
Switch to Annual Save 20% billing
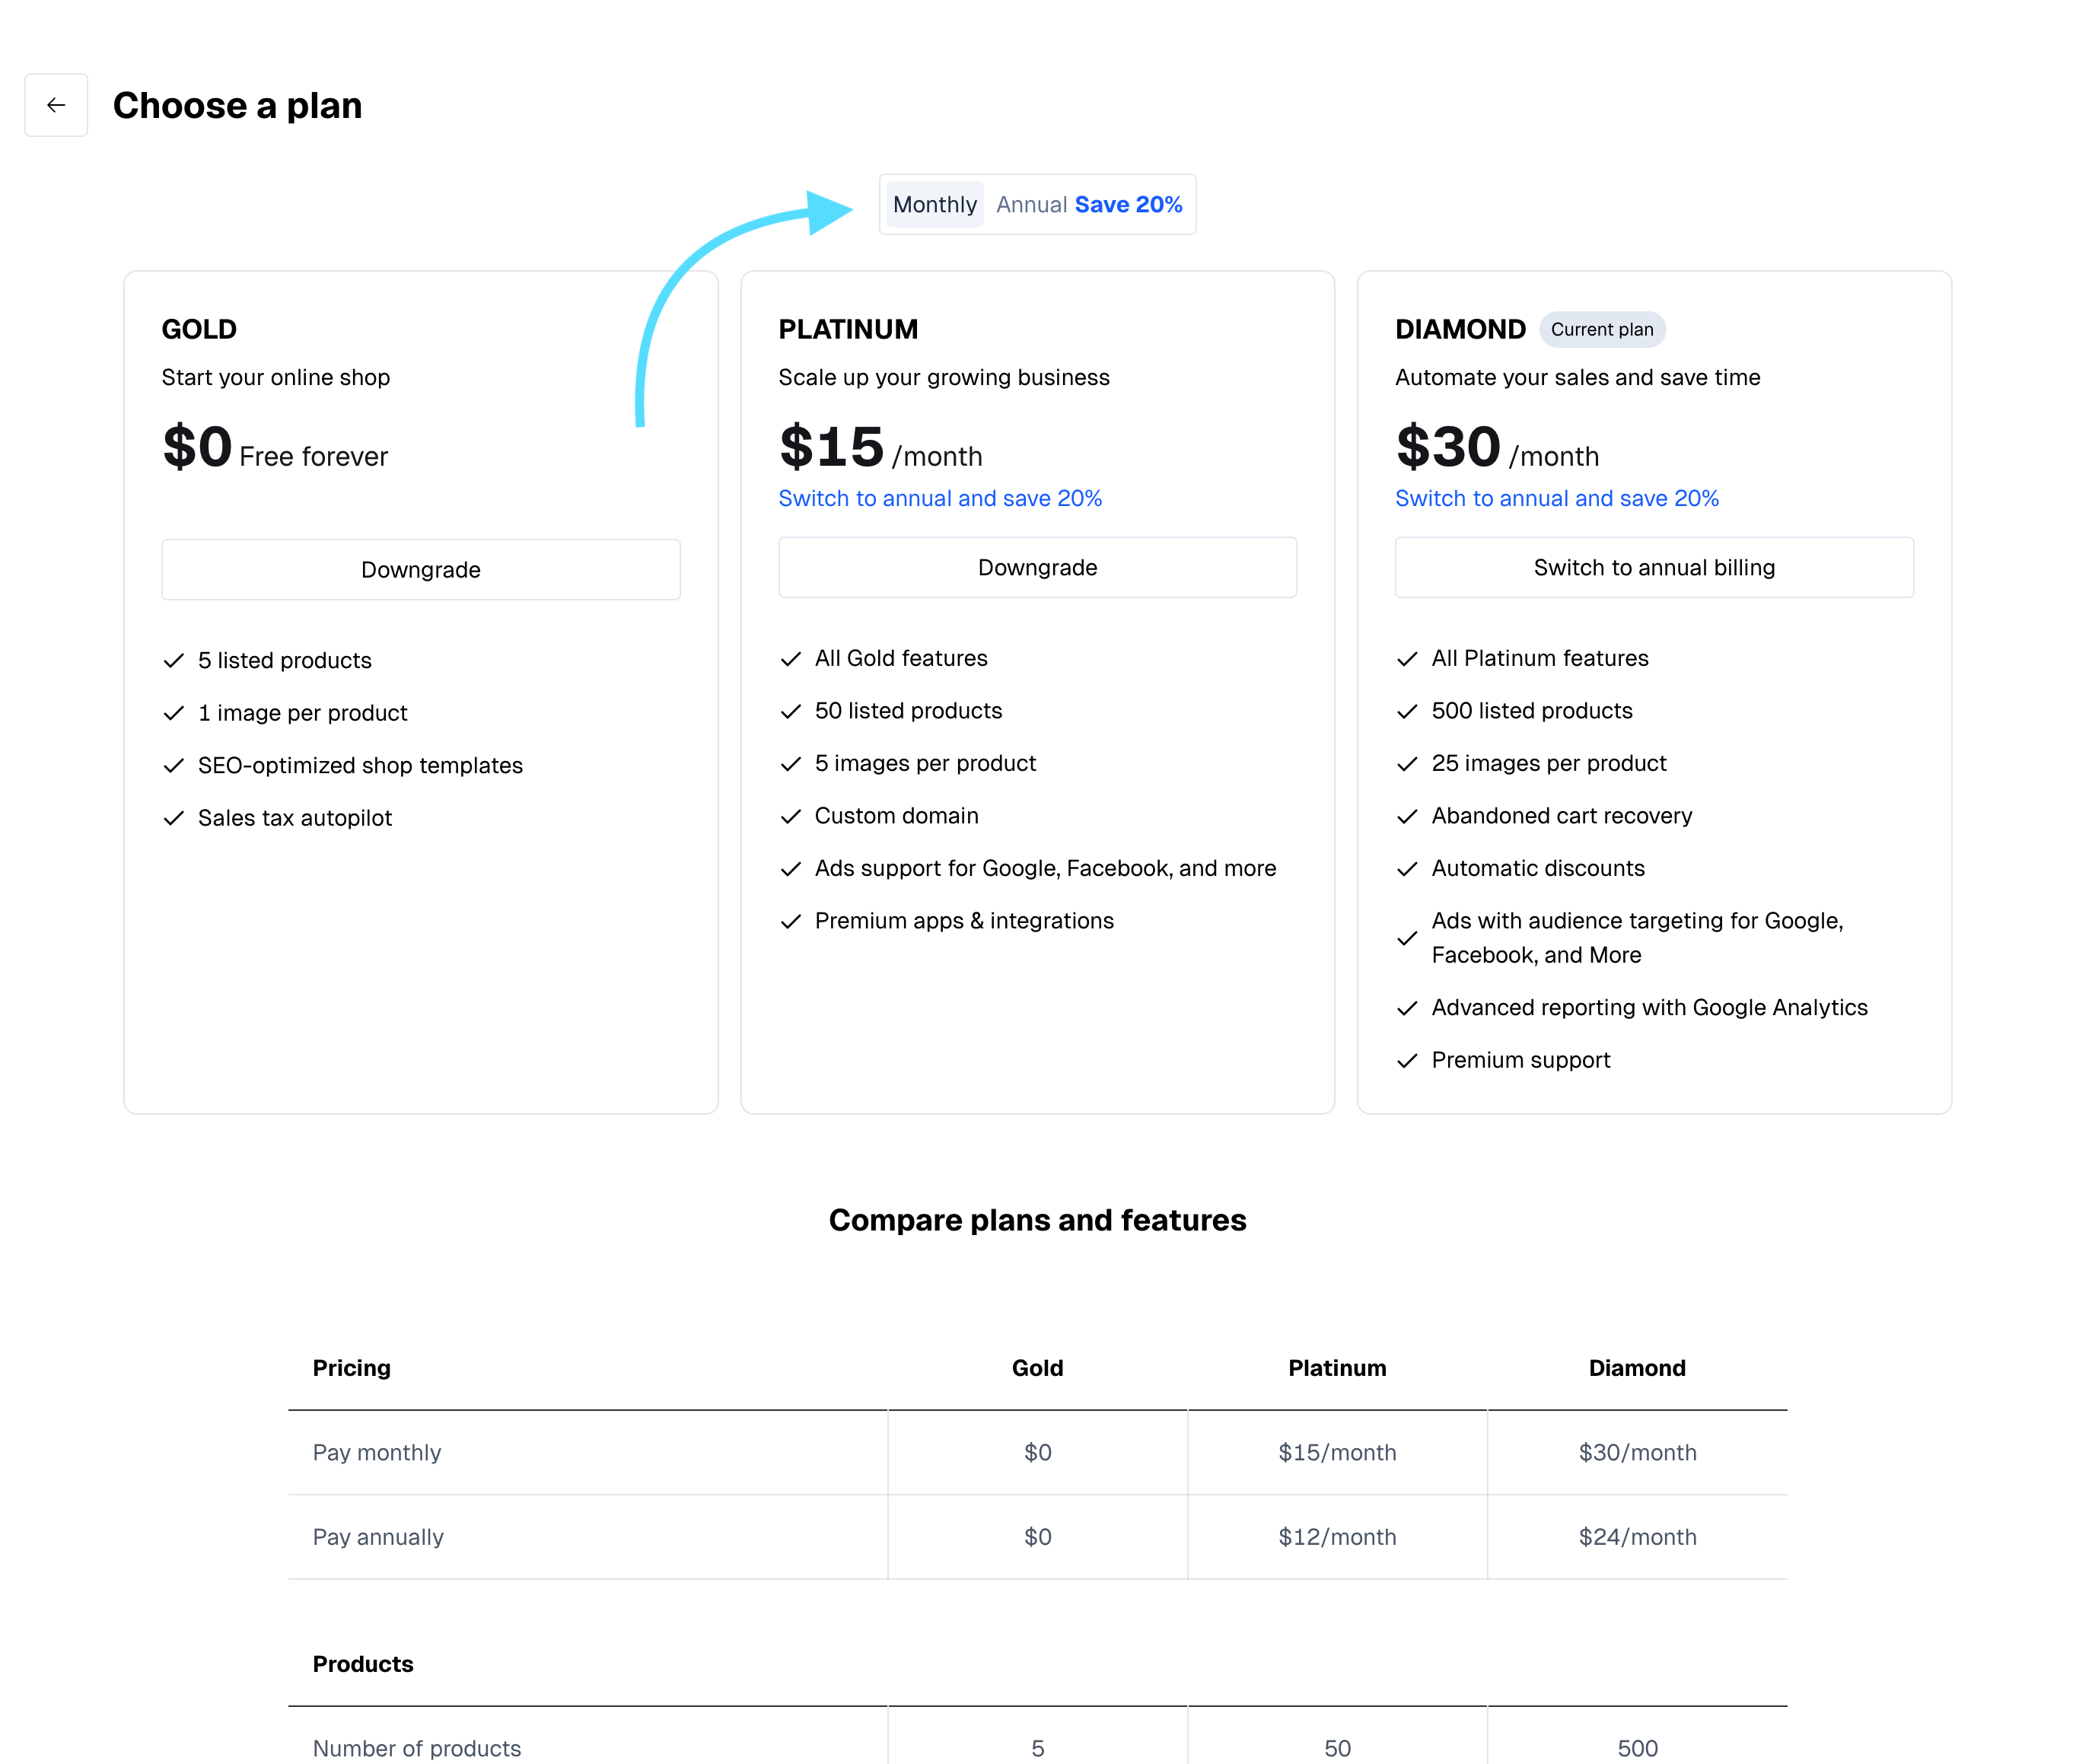pos(1088,205)
